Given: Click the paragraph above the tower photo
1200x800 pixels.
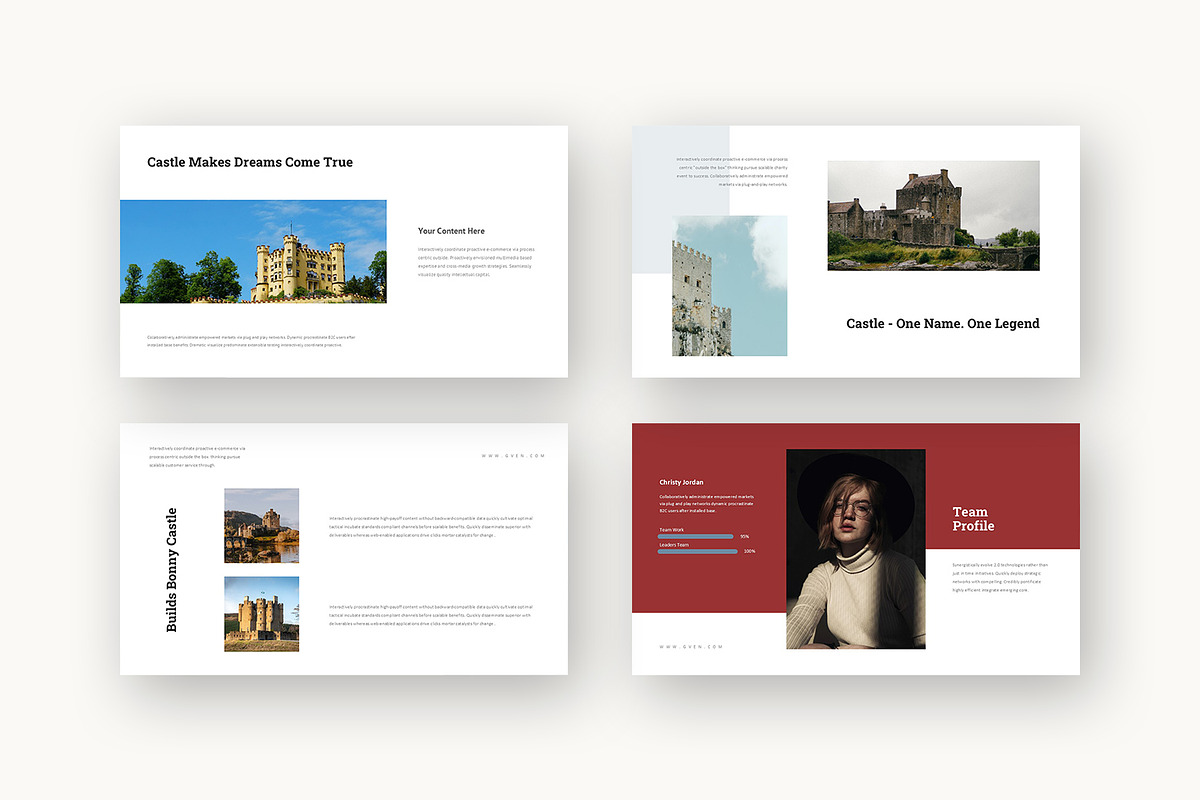Looking at the screenshot, I should point(732,172).
